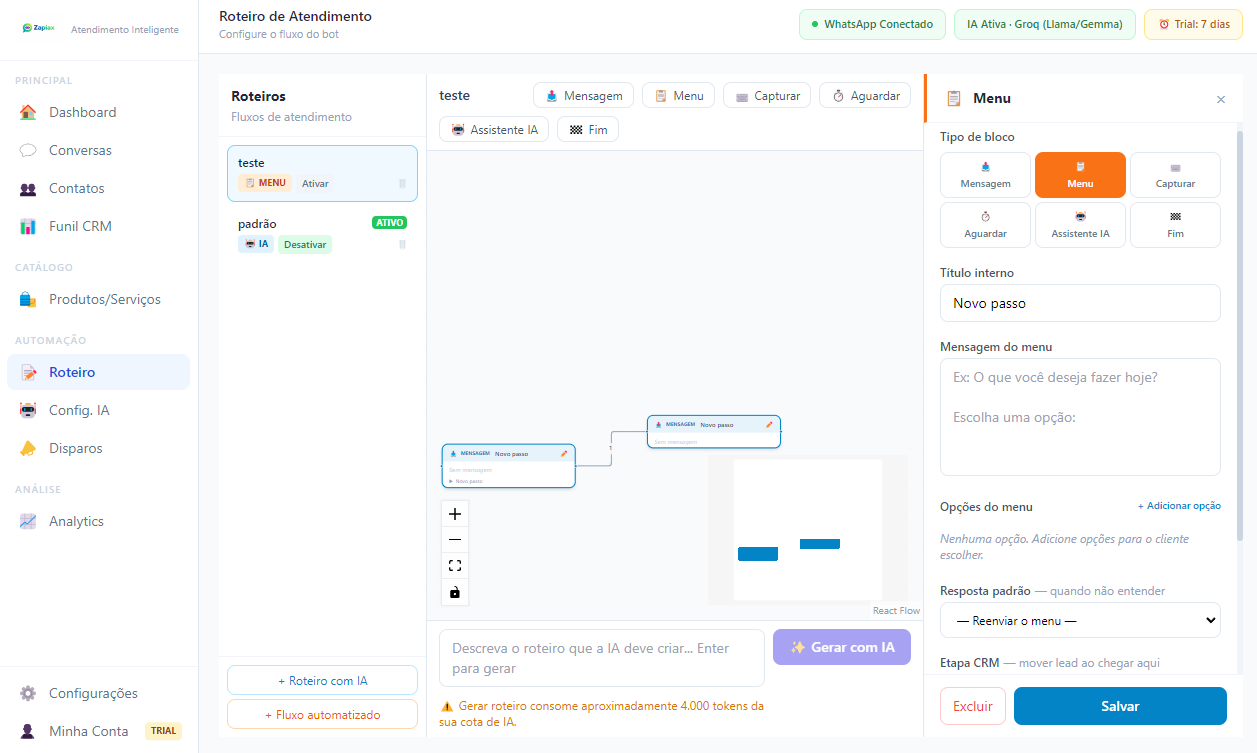Viewport: 1257px width, 753px height.
Task: Add a Capturar block from toolbar
Action: click(767, 96)
